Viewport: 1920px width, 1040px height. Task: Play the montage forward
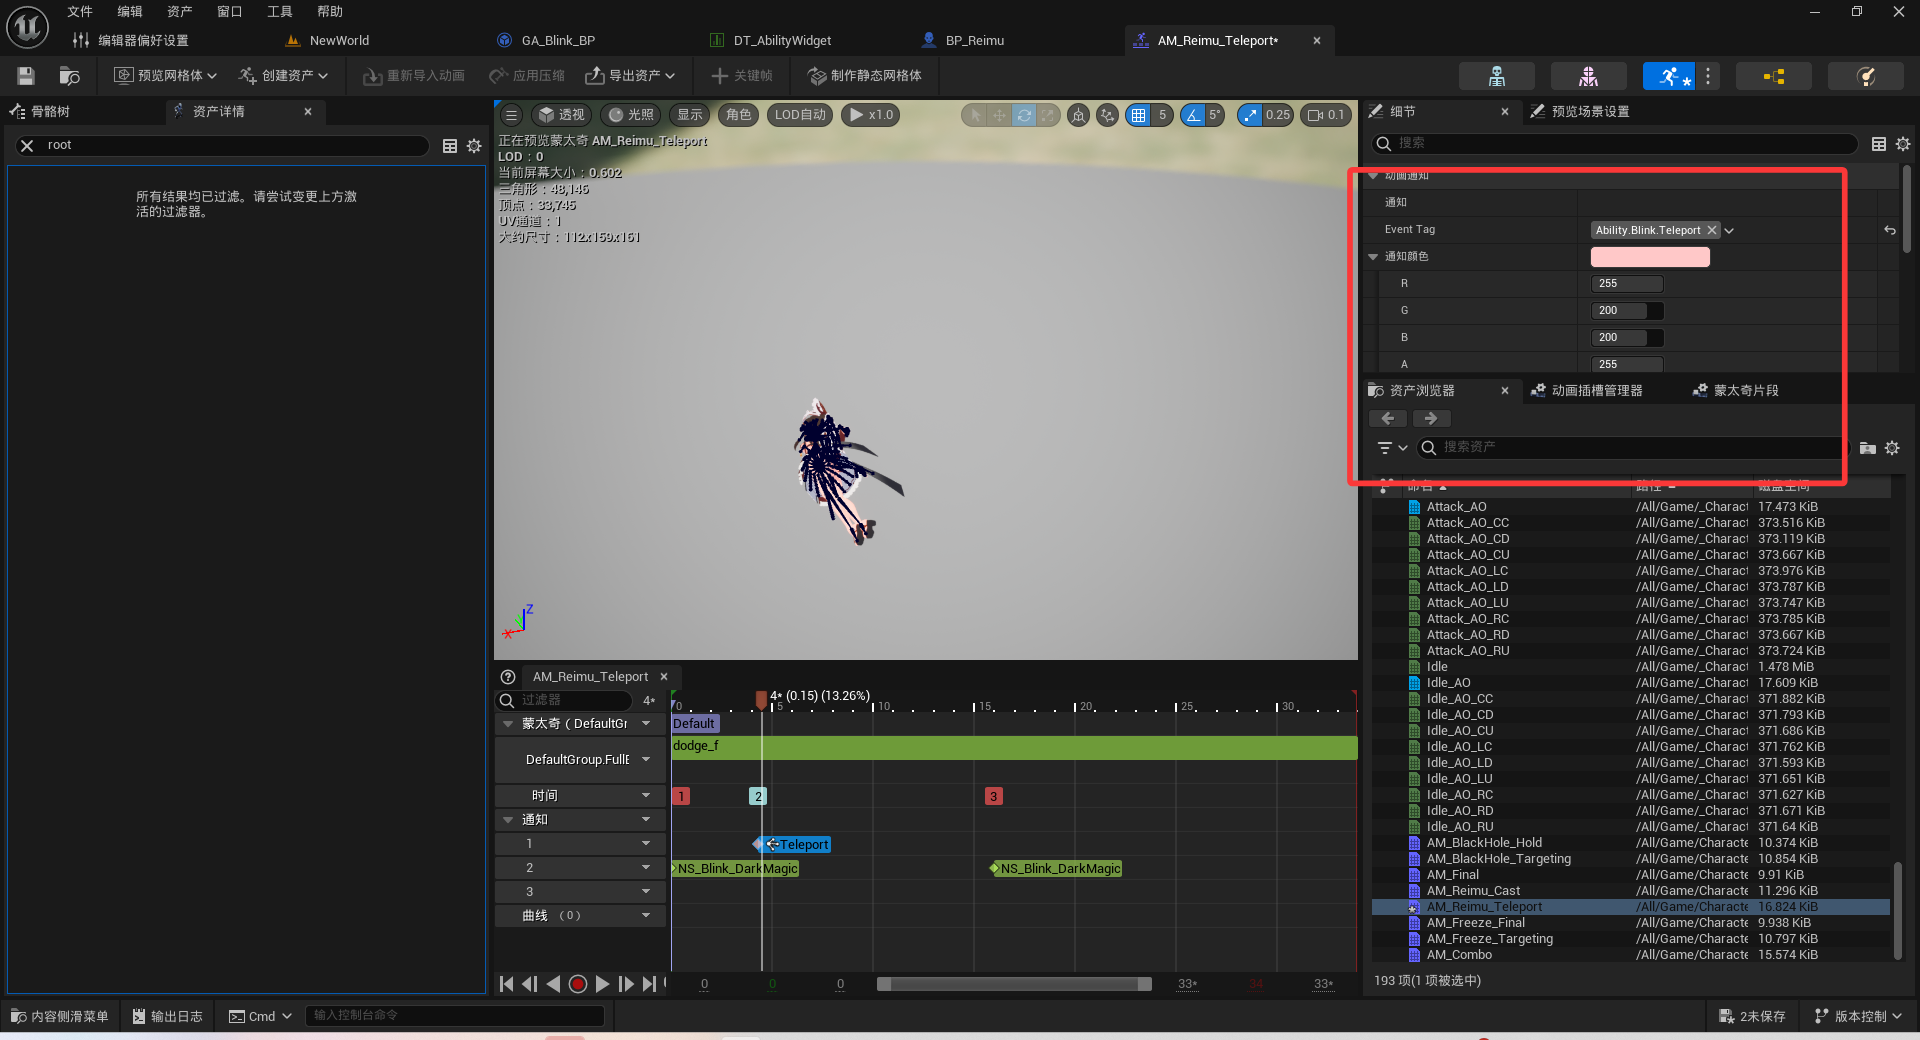point(602,984)
